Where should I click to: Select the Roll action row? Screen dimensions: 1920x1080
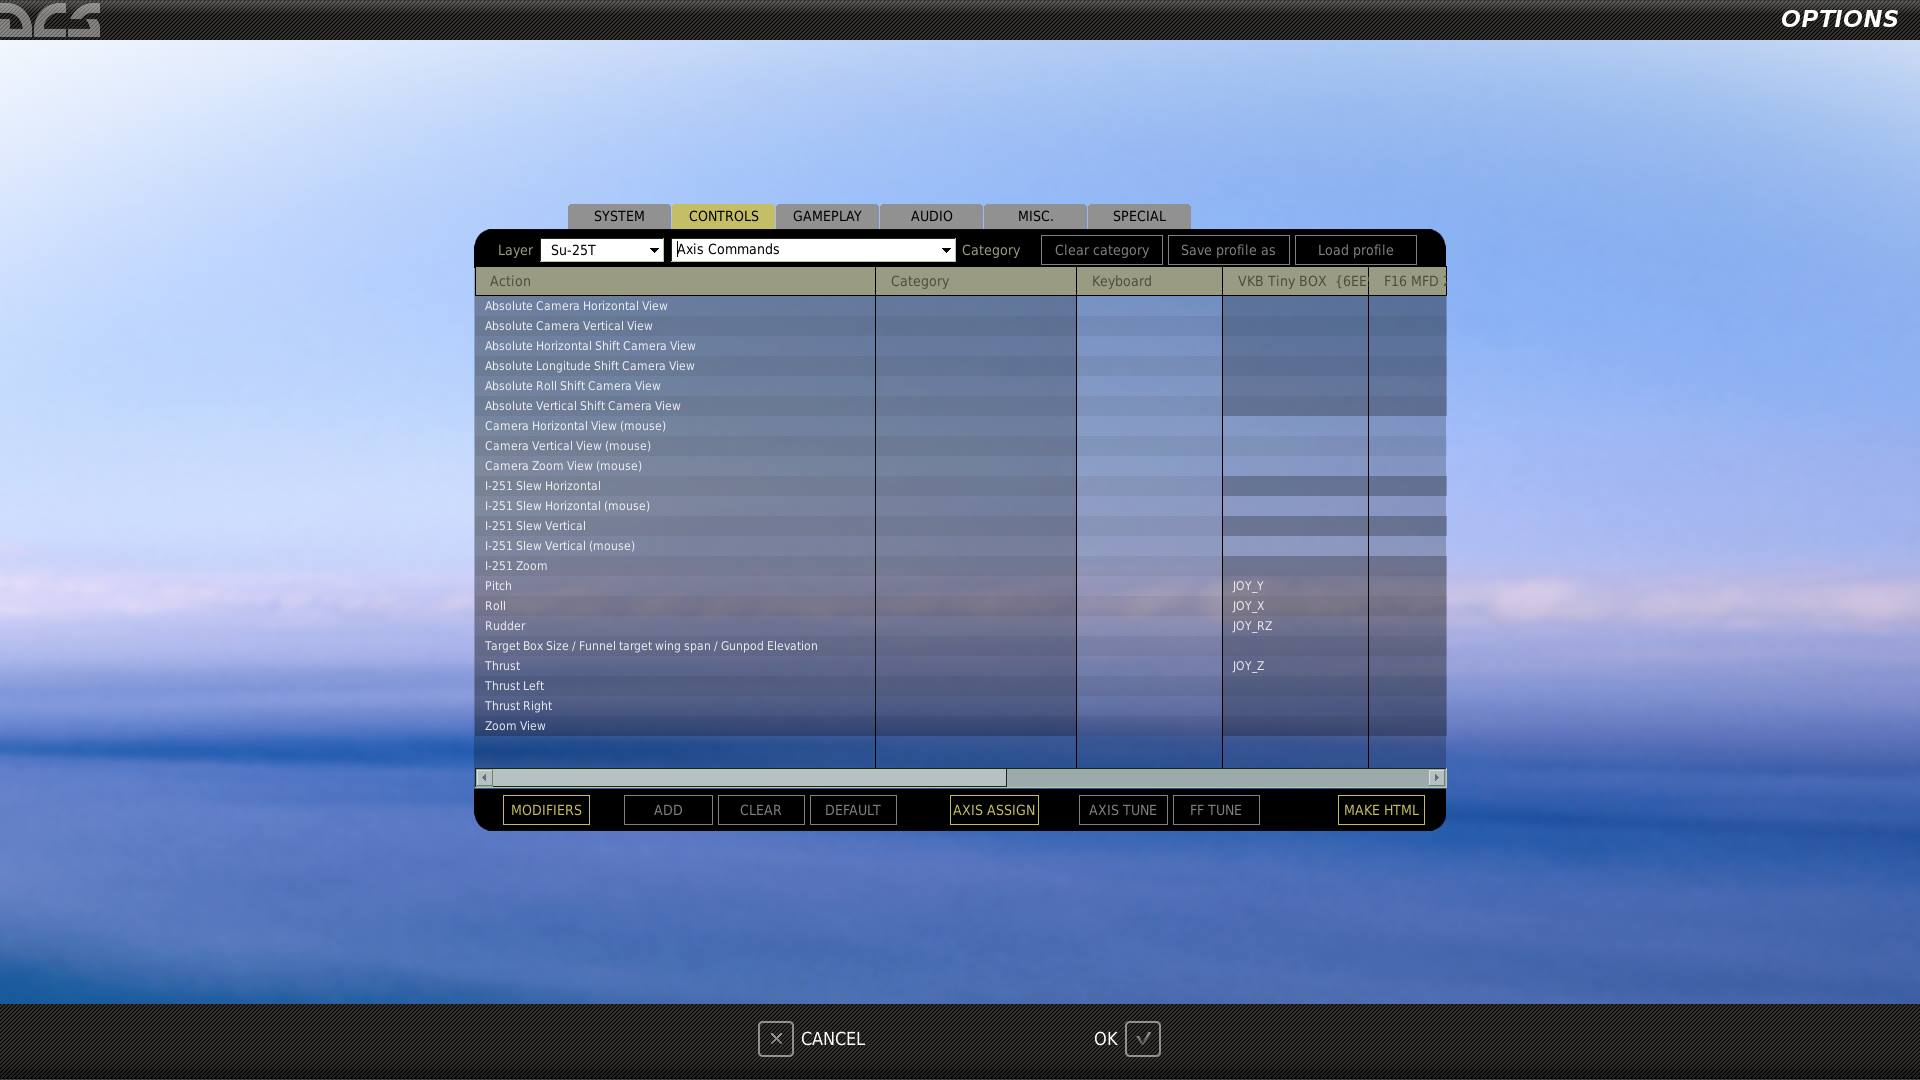tap(960, 606)
